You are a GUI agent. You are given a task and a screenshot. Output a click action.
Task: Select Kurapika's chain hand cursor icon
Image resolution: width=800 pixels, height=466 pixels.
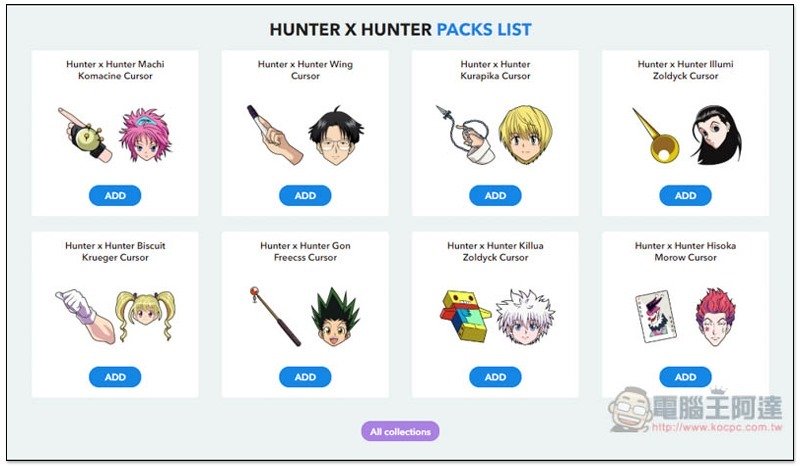463,134
